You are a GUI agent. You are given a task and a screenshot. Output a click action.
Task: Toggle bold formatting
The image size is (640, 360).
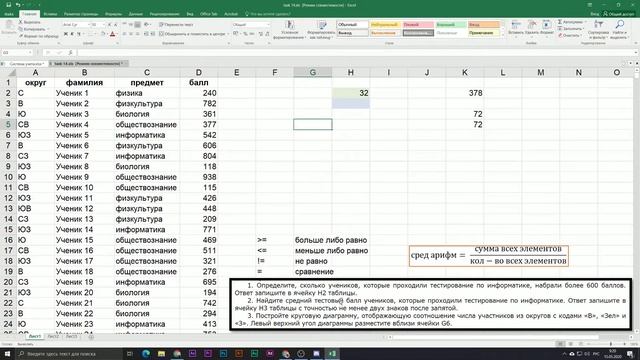[66, 34]
